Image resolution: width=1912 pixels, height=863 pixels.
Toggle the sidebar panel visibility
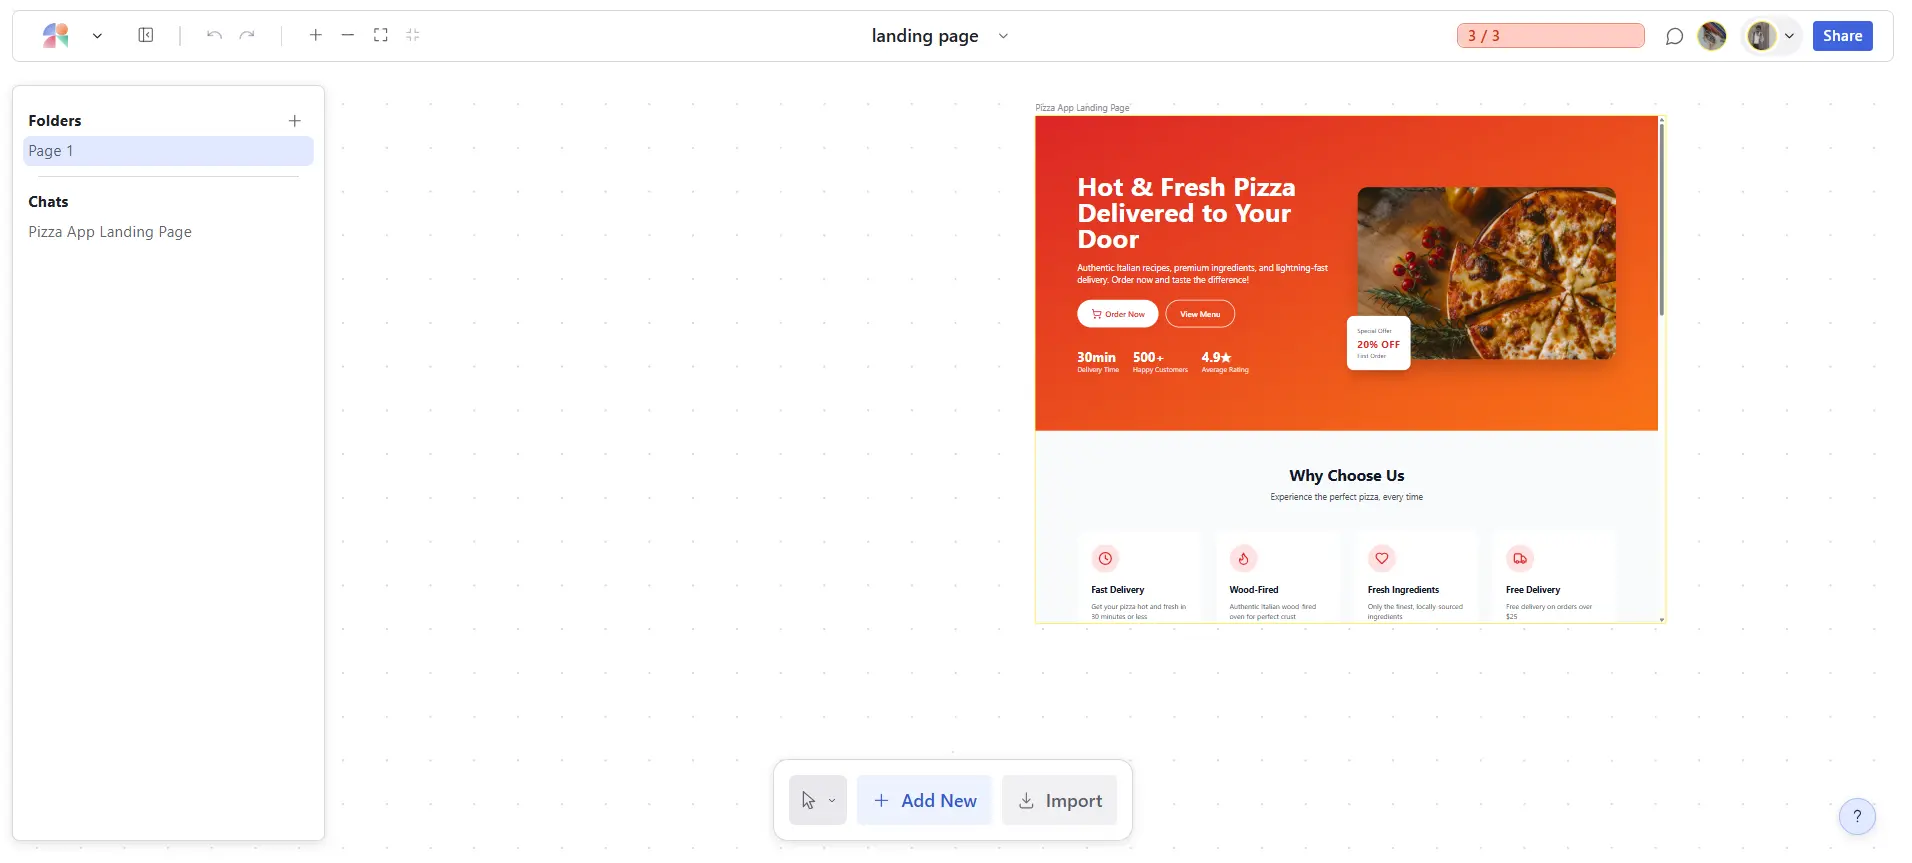pos(146,36)
